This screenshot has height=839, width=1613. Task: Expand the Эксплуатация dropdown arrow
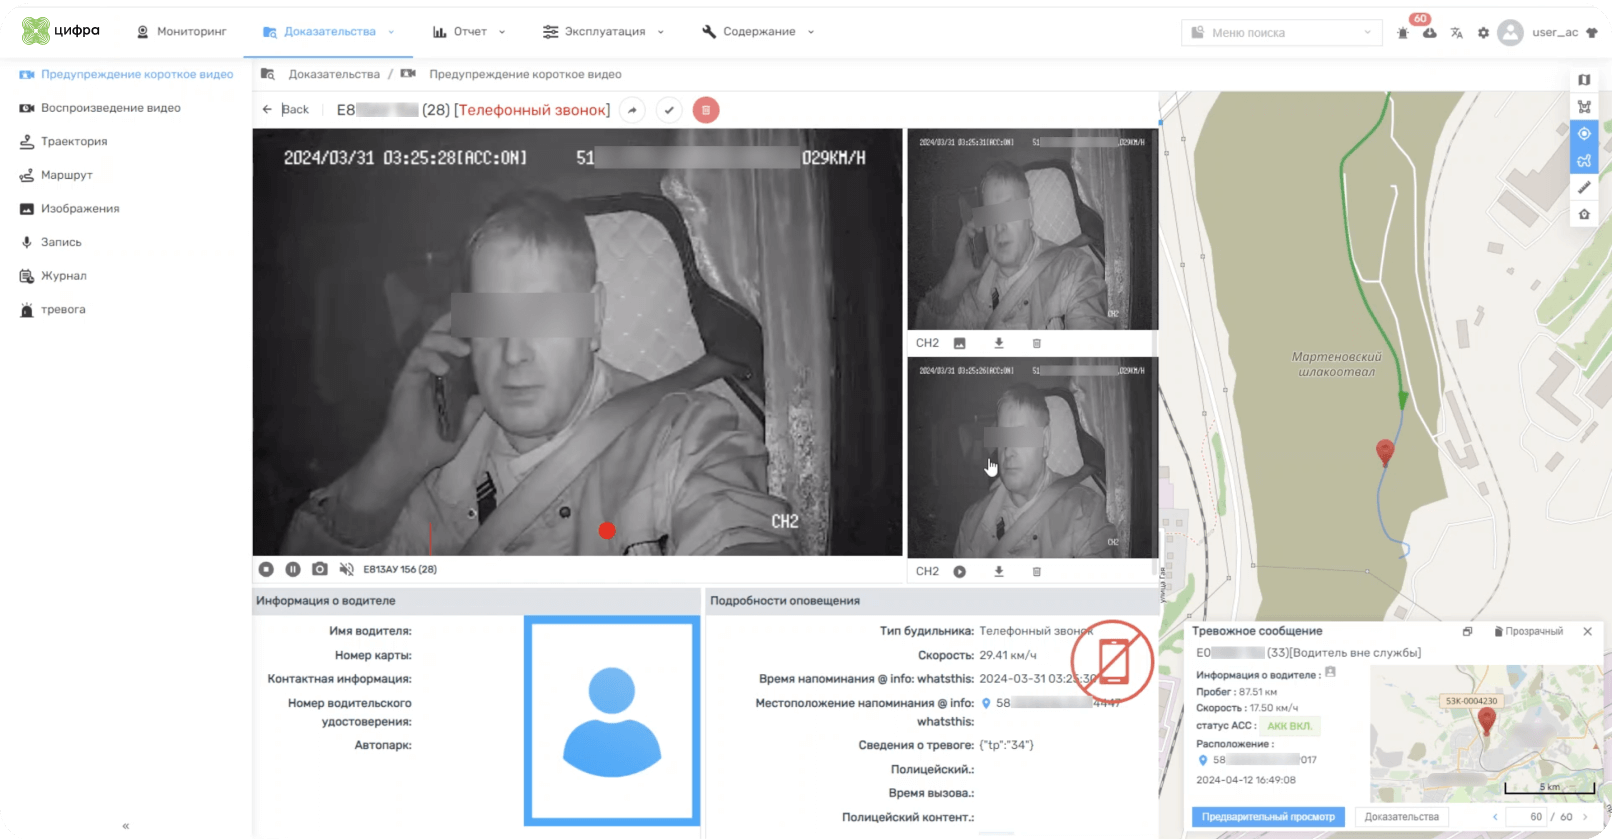click(661, 32)
